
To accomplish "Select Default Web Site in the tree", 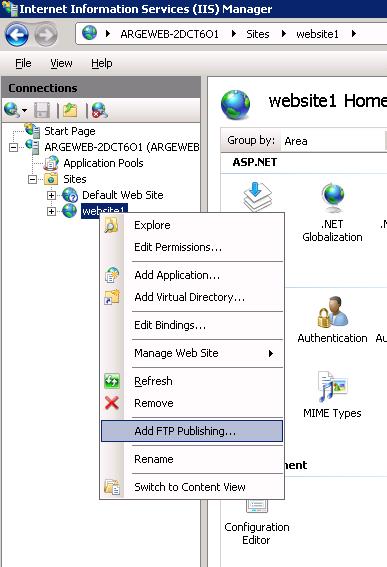I will [x=123, y=195].
